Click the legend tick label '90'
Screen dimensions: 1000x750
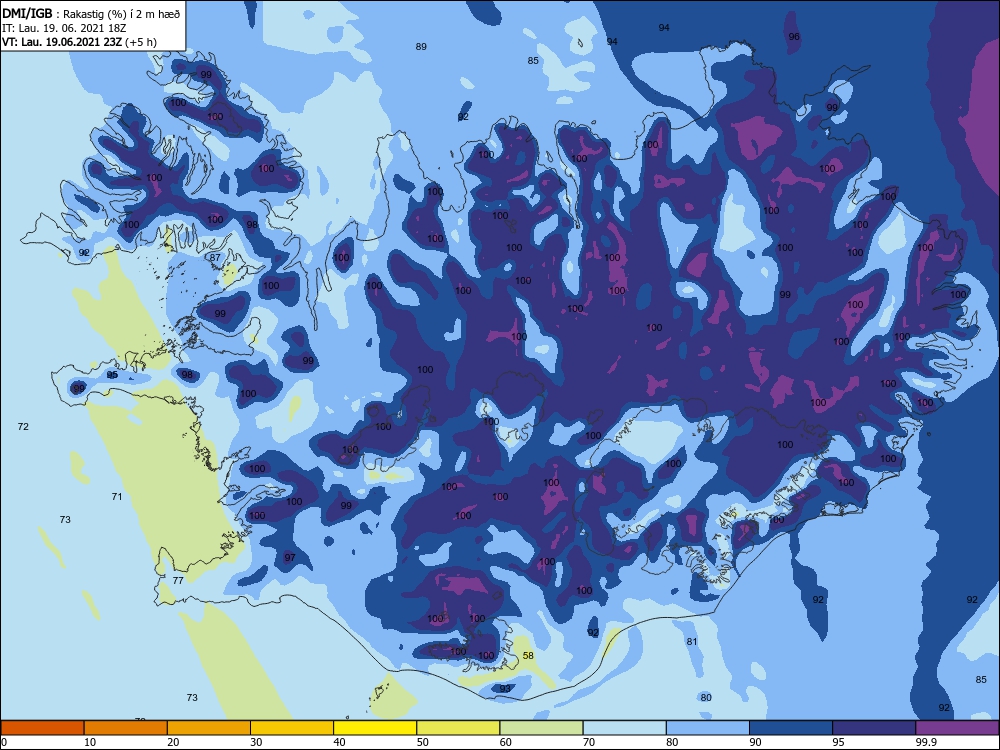point(755,742)
